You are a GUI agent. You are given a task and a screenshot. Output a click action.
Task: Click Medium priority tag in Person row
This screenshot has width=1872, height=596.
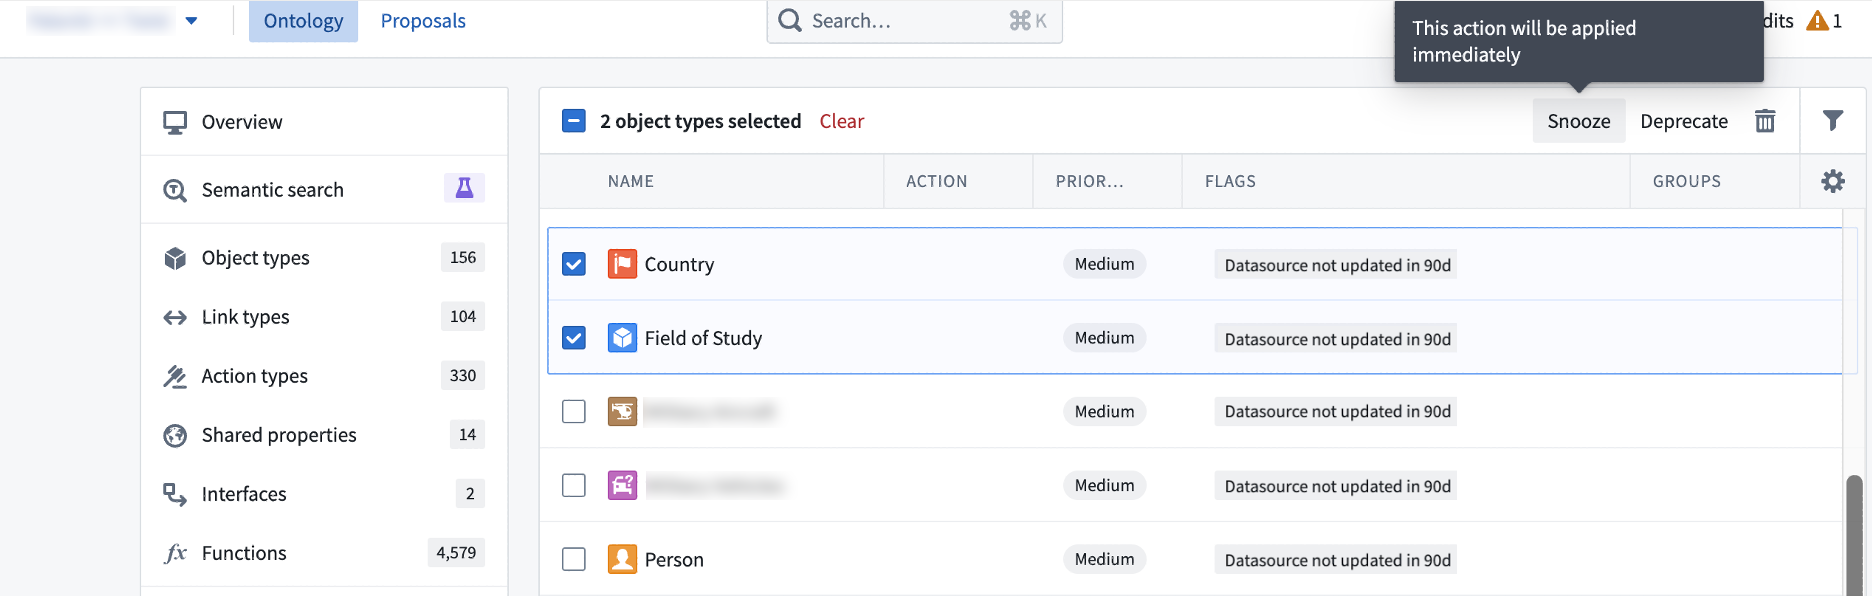tap(1104, 559)
